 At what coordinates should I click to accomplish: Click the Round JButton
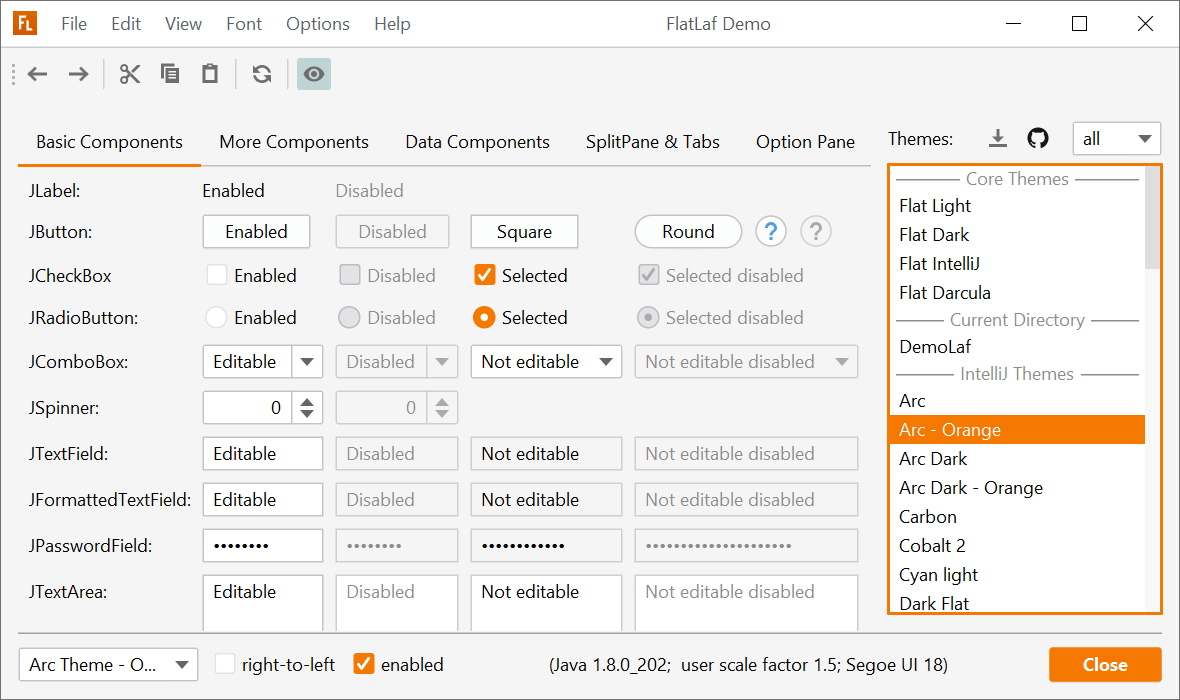pyautogui.click(x=688, y=232)
